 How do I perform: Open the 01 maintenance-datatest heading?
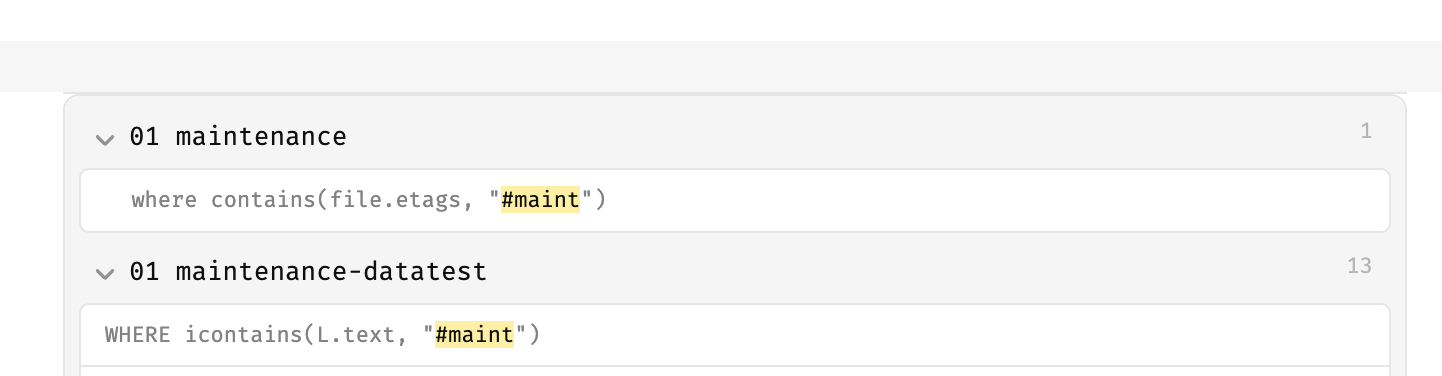tap(308, 271)
